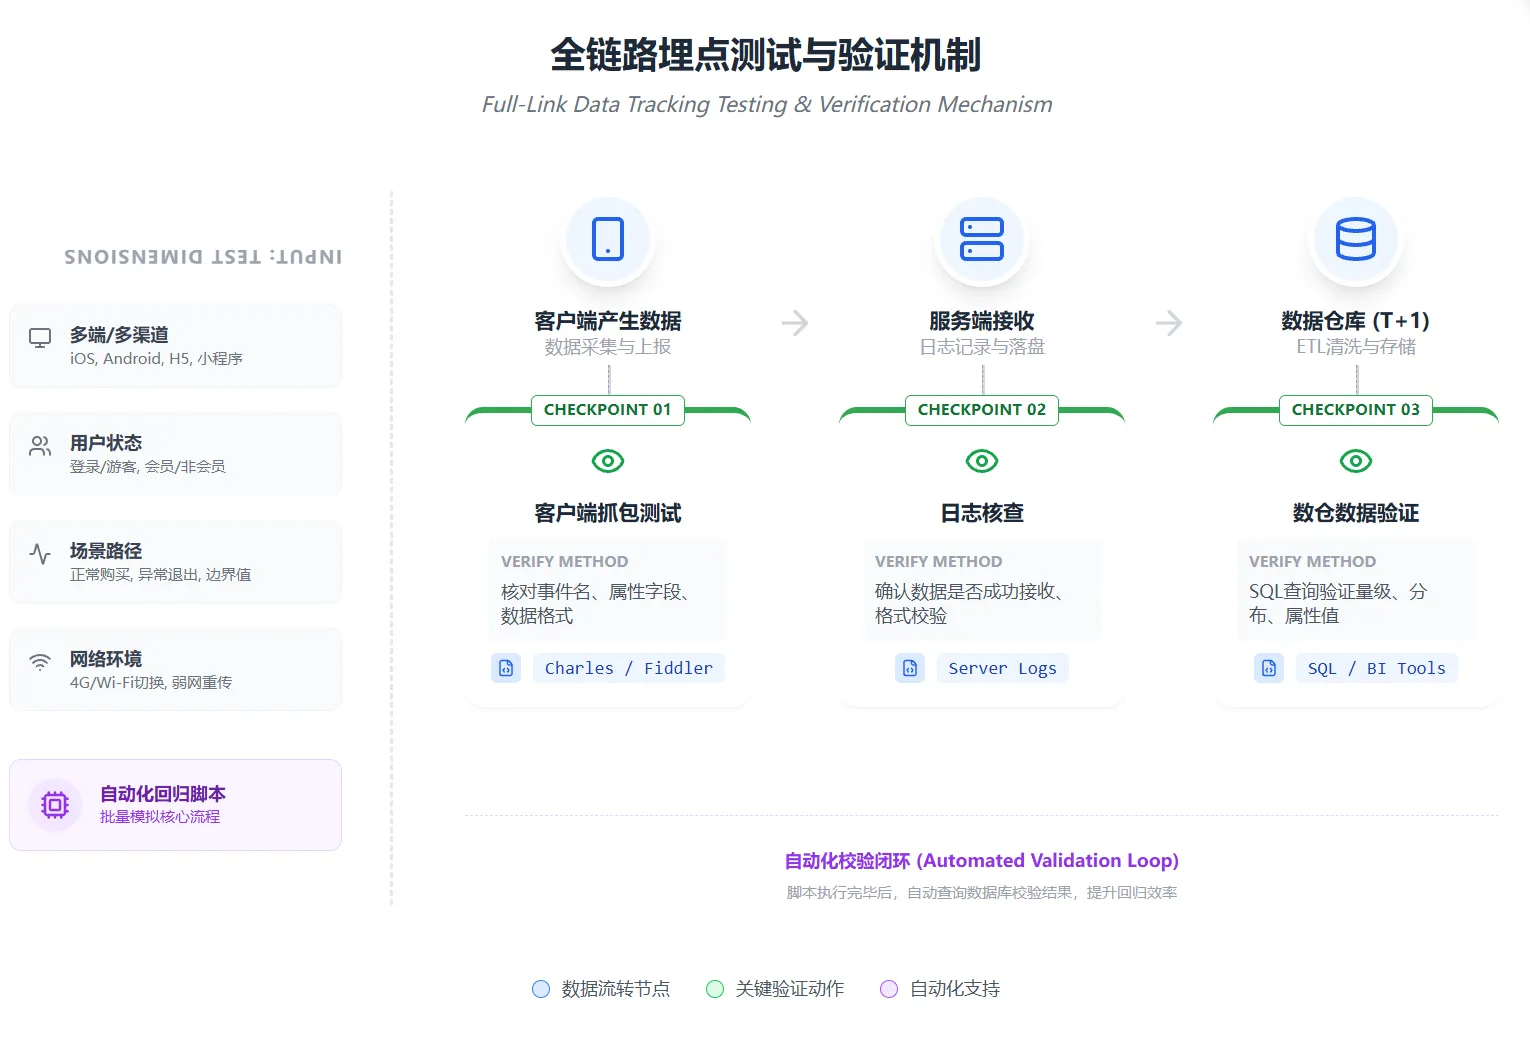Click the Server Logs tool tag

[1003, 668]
